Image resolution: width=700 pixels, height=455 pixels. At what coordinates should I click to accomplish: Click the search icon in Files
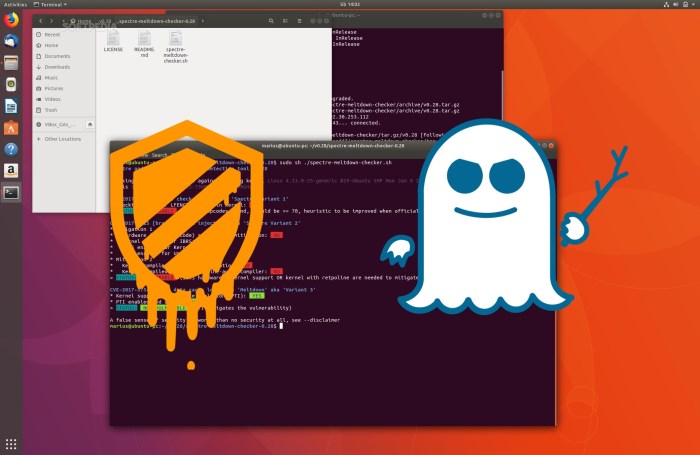pos(271,21)
